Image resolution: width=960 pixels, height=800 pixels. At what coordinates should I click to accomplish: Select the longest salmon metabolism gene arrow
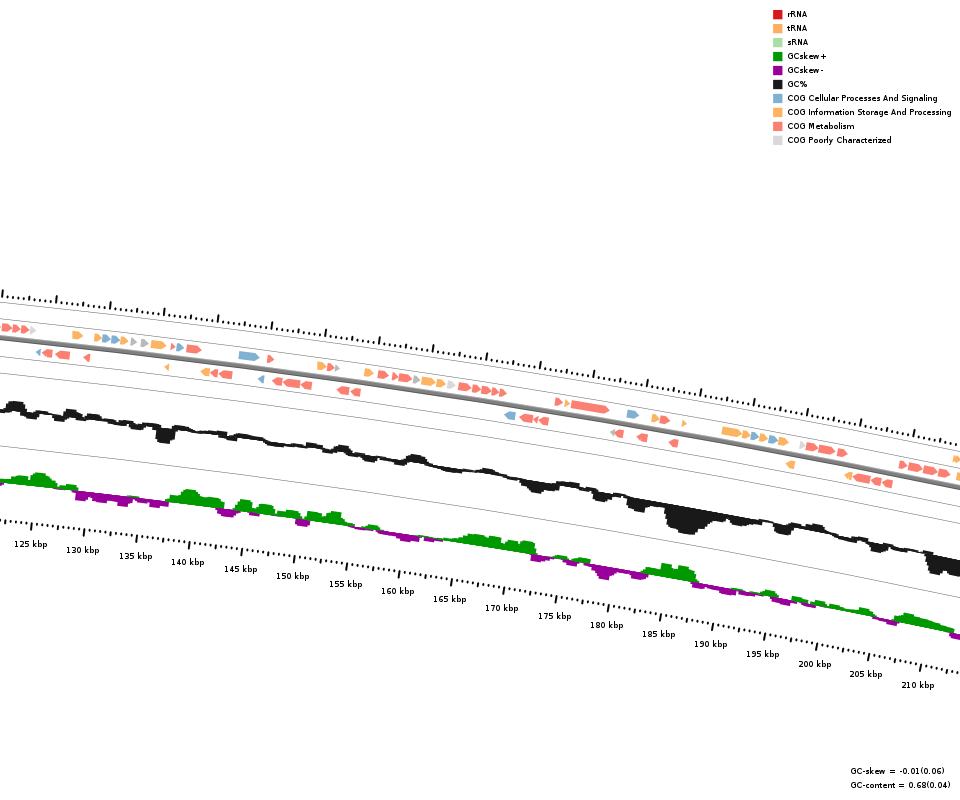click(590, 407)
